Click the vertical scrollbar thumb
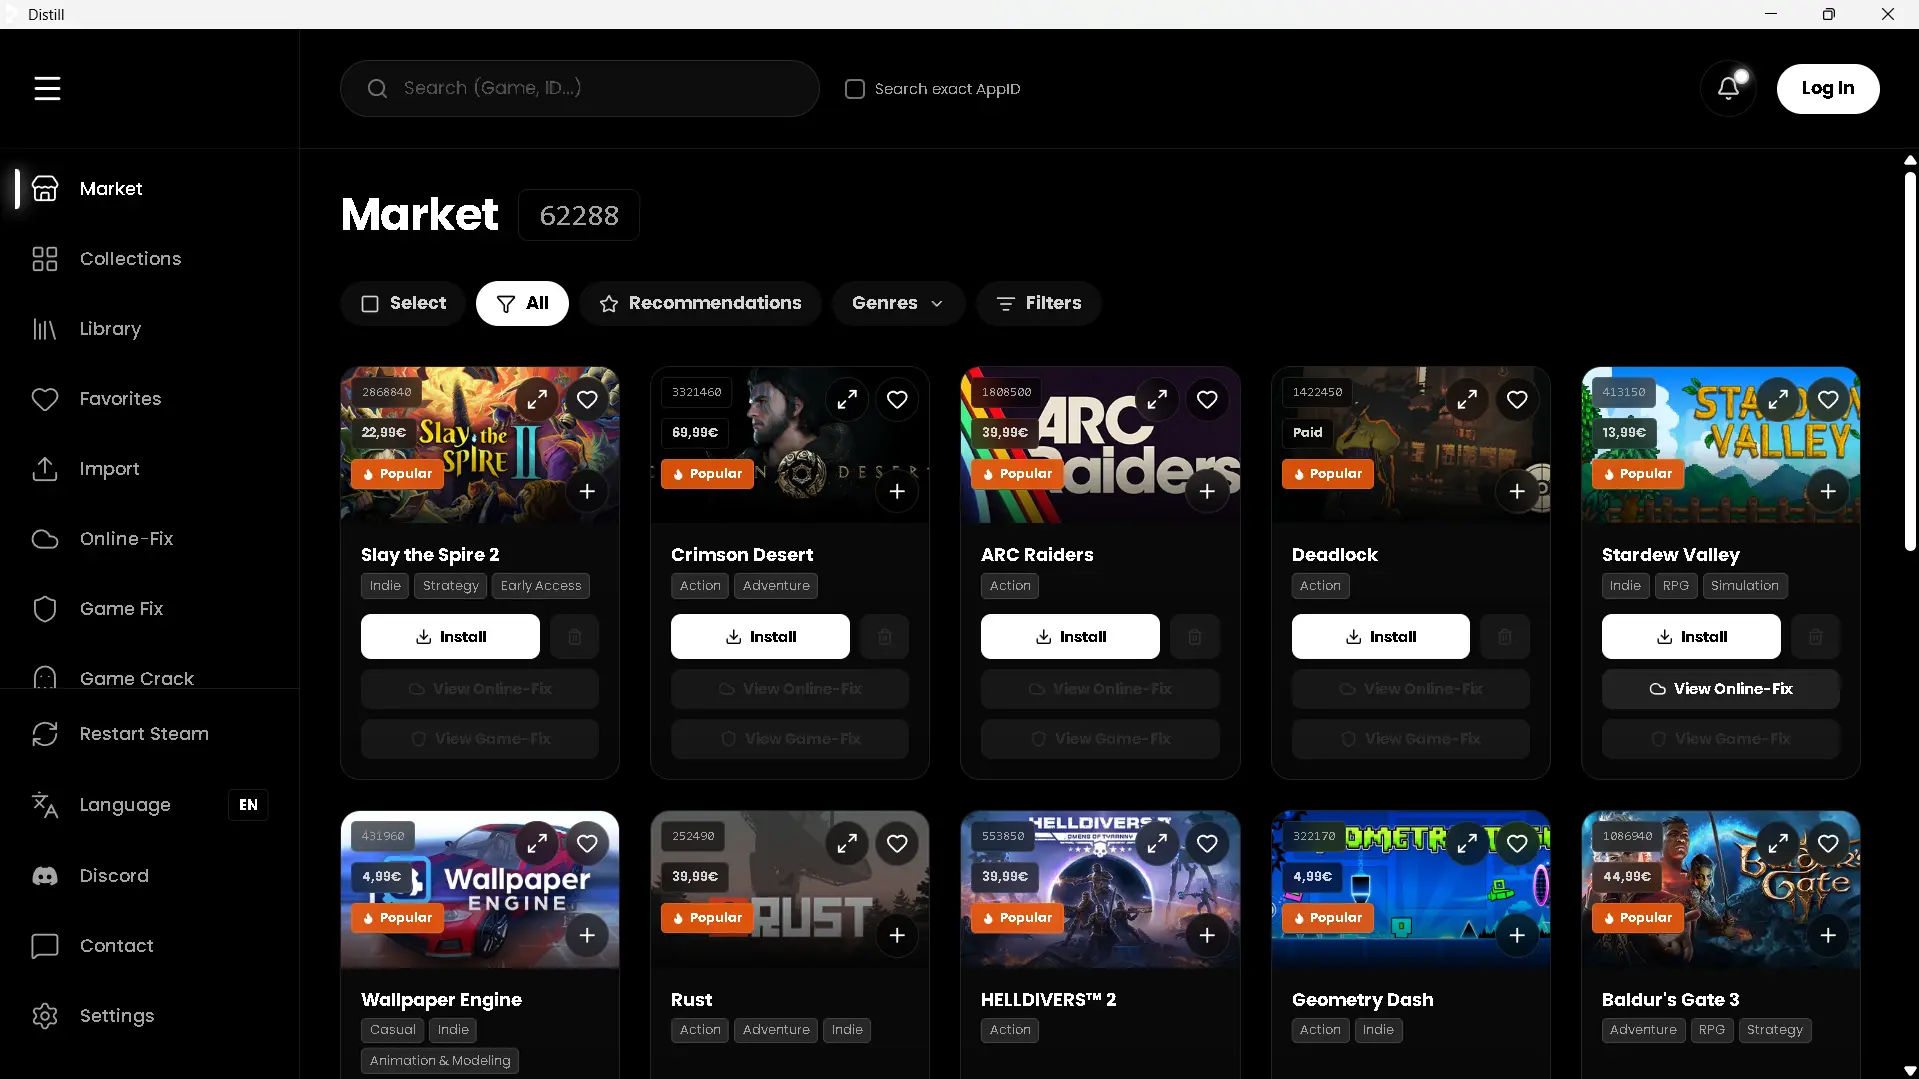This screenshot has height=1079, width=1919. 1910,361
